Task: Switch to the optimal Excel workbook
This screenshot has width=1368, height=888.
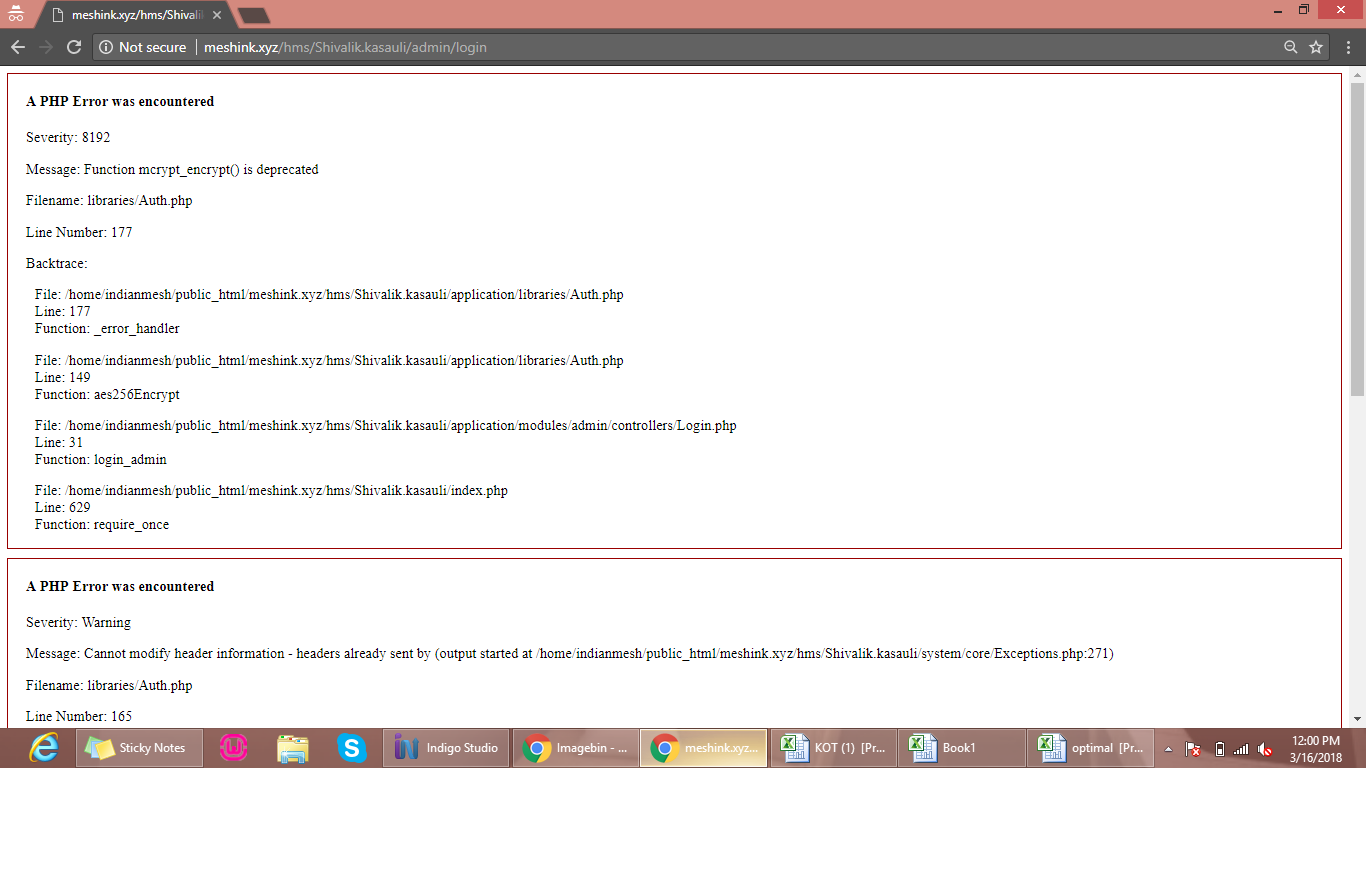Action: (1091, 748)
